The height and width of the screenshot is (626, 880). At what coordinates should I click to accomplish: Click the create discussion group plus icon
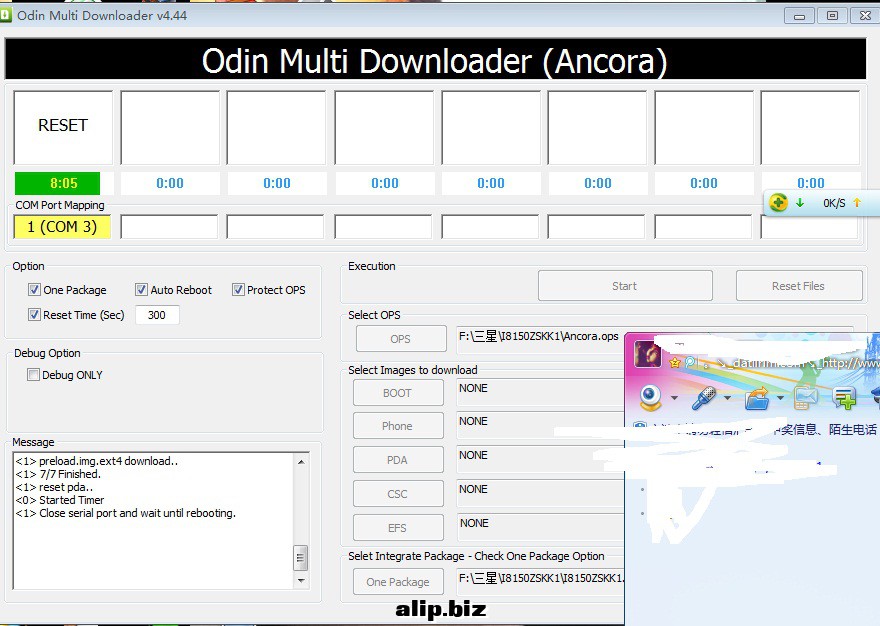(x=845, y=397)
